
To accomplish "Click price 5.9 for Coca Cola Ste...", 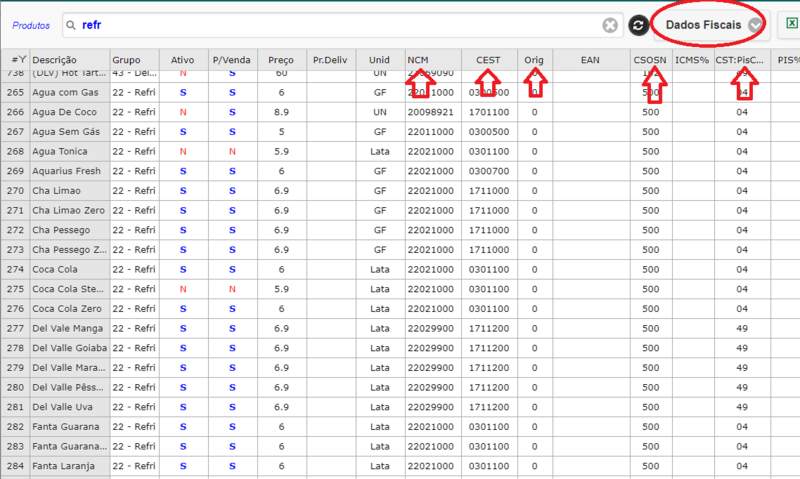I will tap(281, 289).
